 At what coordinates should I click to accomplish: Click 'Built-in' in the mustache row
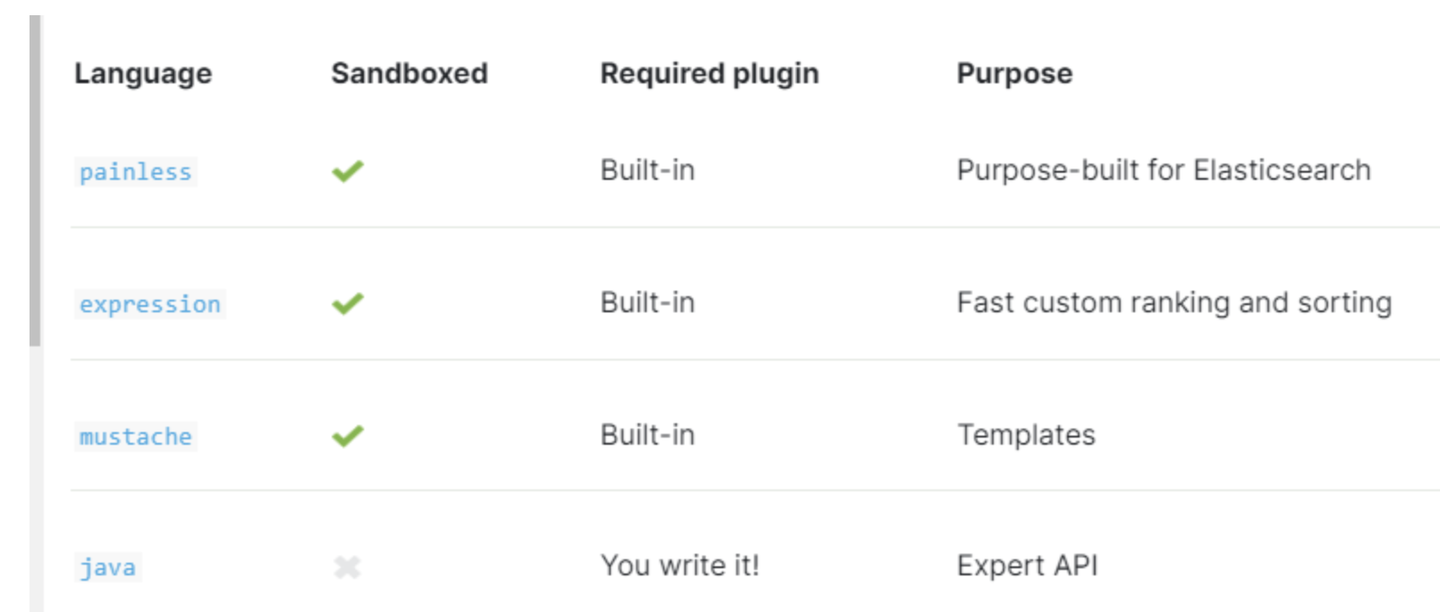[647, 435]
